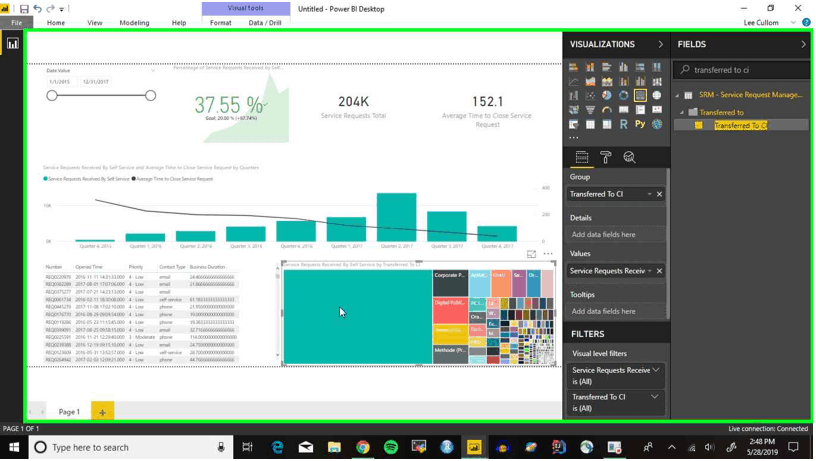Select the Stacked column chart visualization
The width and height of the screenshot is (816, 461).
tap(590, 67)
